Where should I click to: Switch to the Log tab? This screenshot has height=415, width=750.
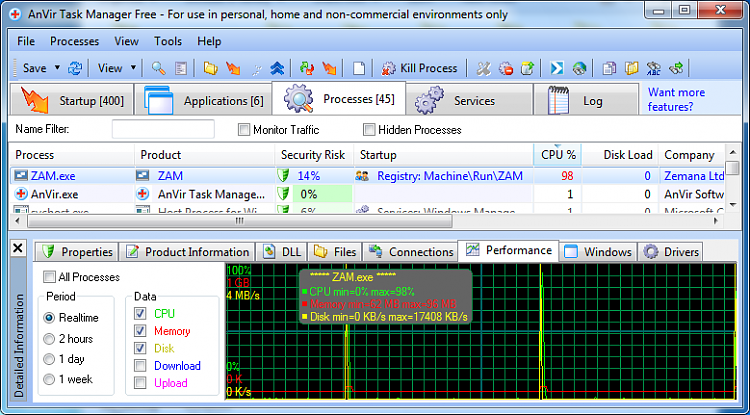[x=586, y=100]
